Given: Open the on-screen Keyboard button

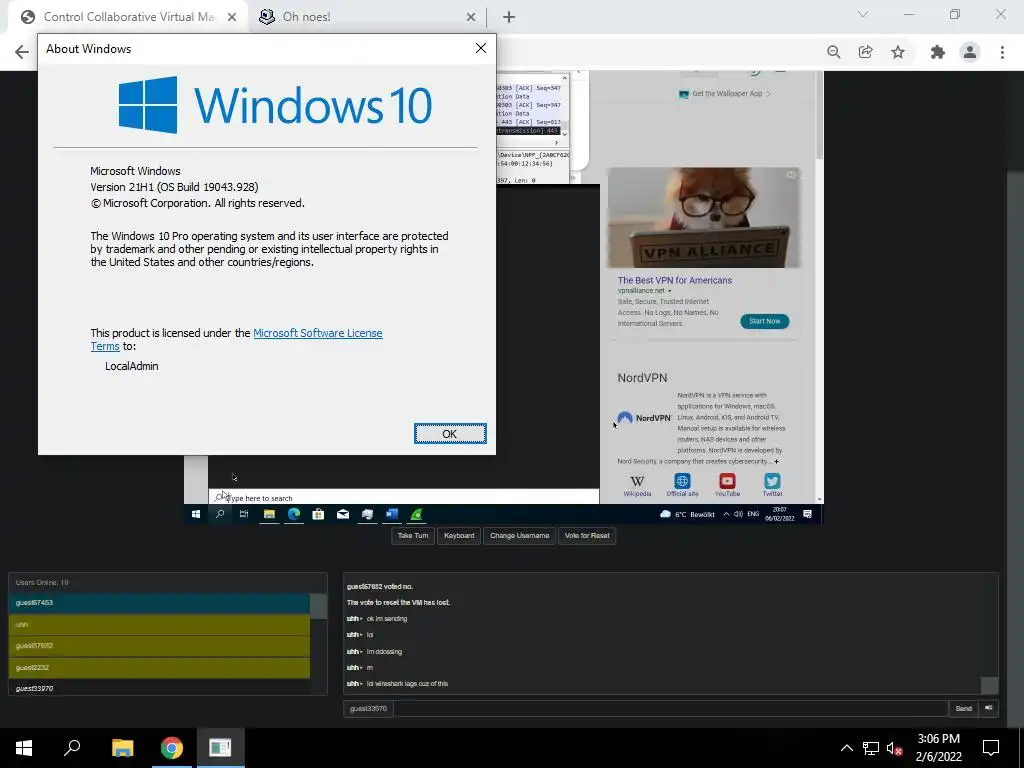Looking at the screenshot, I should coord(459,536).
